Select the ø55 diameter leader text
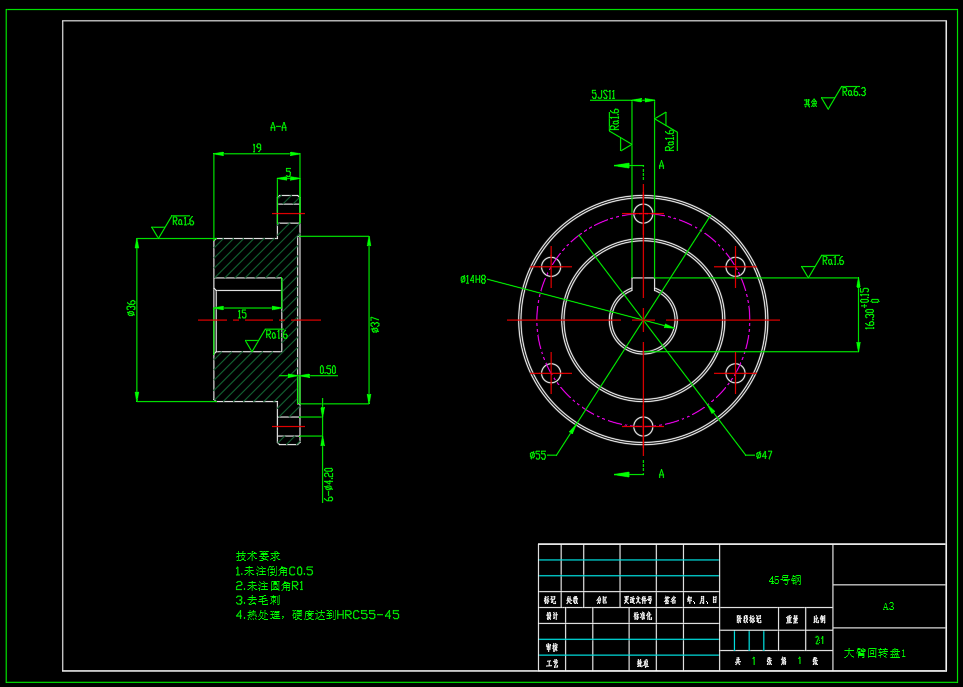Viewport: 963px width, 687px height. [x=537, y=455]
